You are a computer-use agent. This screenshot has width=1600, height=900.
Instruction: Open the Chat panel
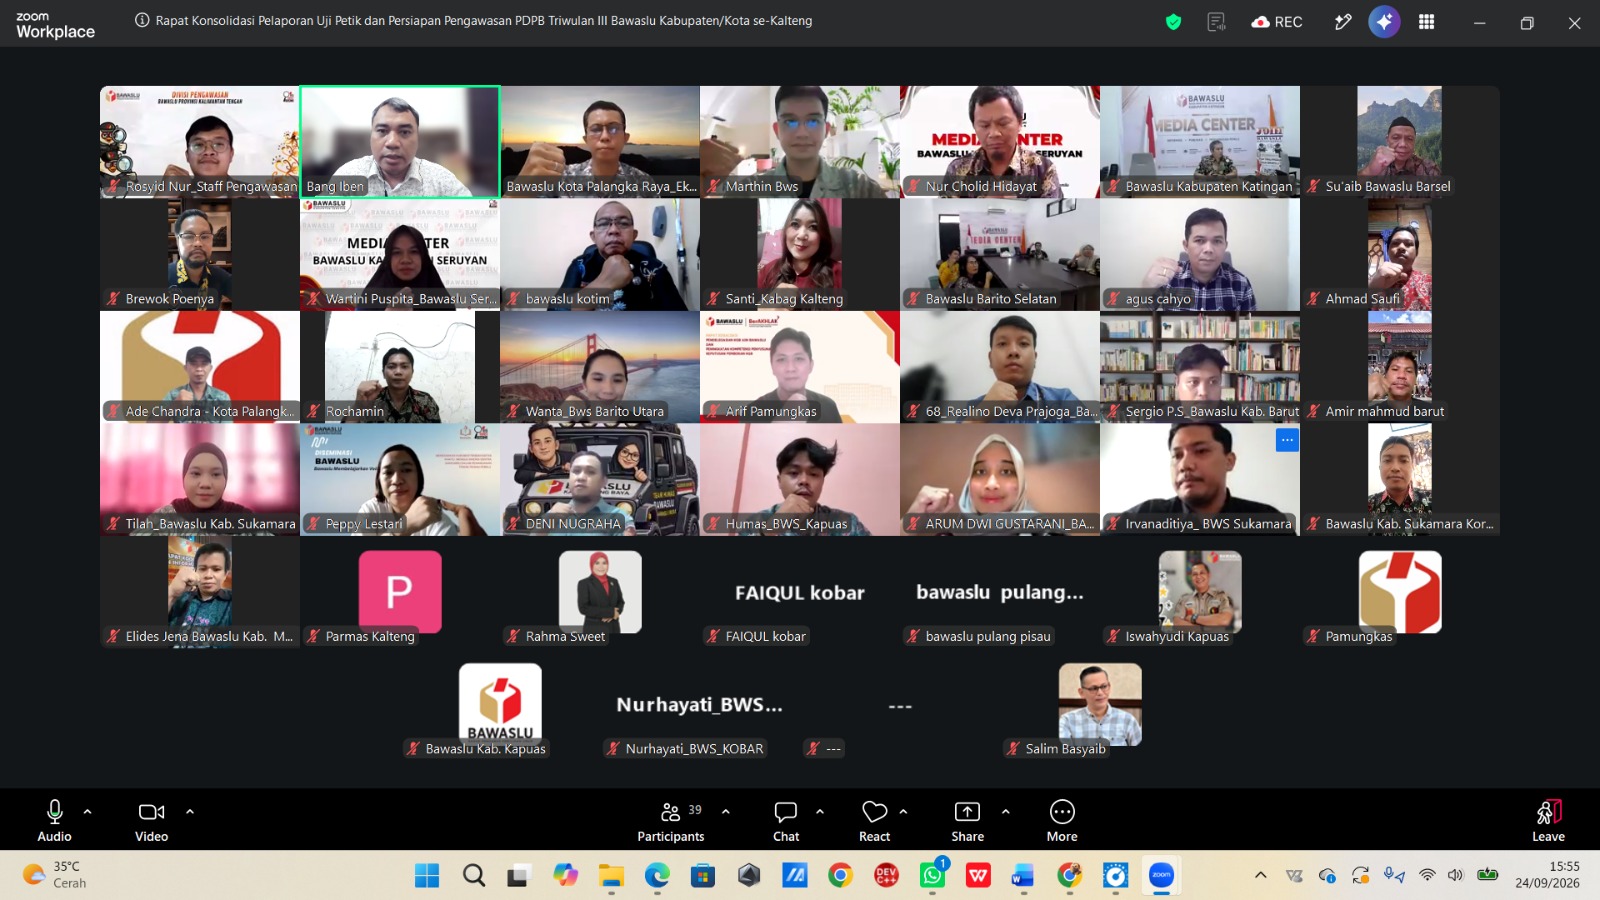[x=786, y=821]
